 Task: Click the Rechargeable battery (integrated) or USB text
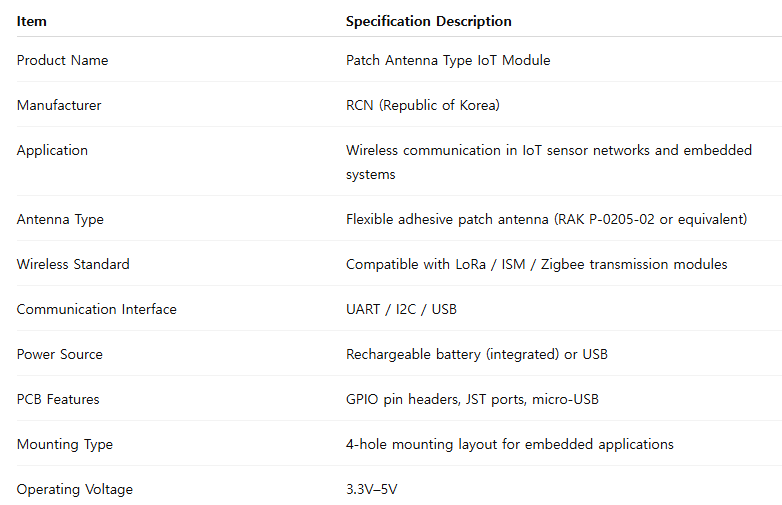pyautogui.click(x=476, y=354)
